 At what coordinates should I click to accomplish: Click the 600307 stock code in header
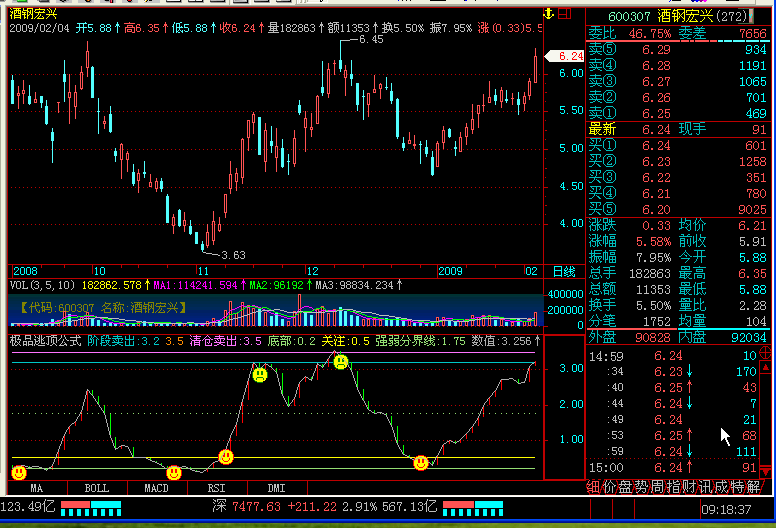click(x=629, y=17)
